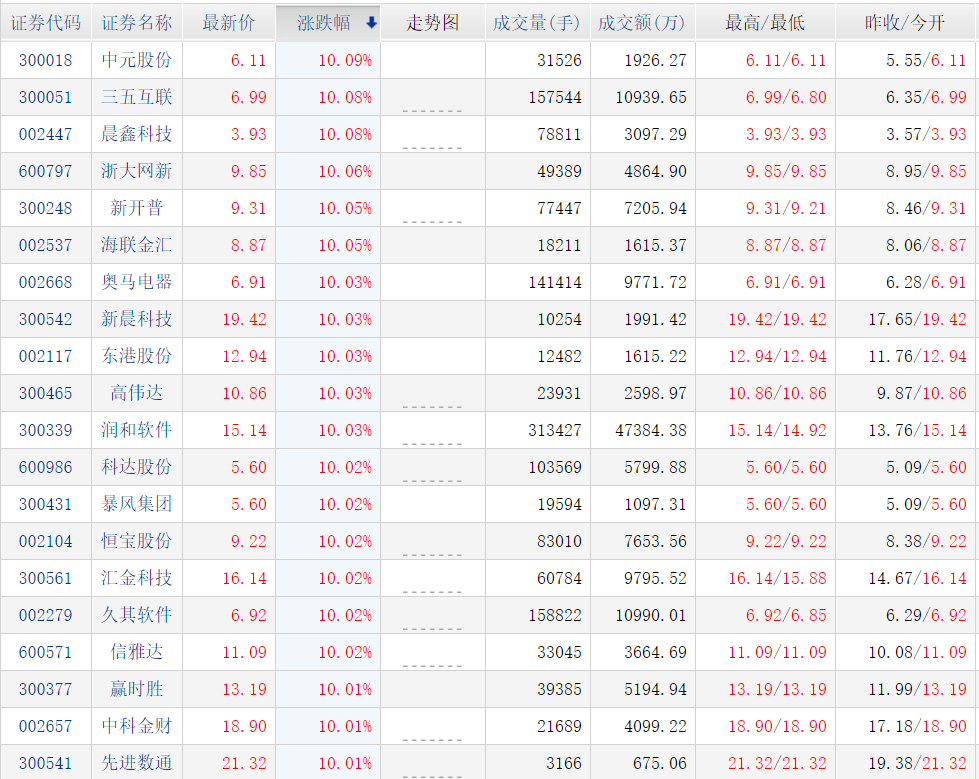Select stock name 暴风集团
The width and height of the screenshot is (979, 779).
coord(137,504)
